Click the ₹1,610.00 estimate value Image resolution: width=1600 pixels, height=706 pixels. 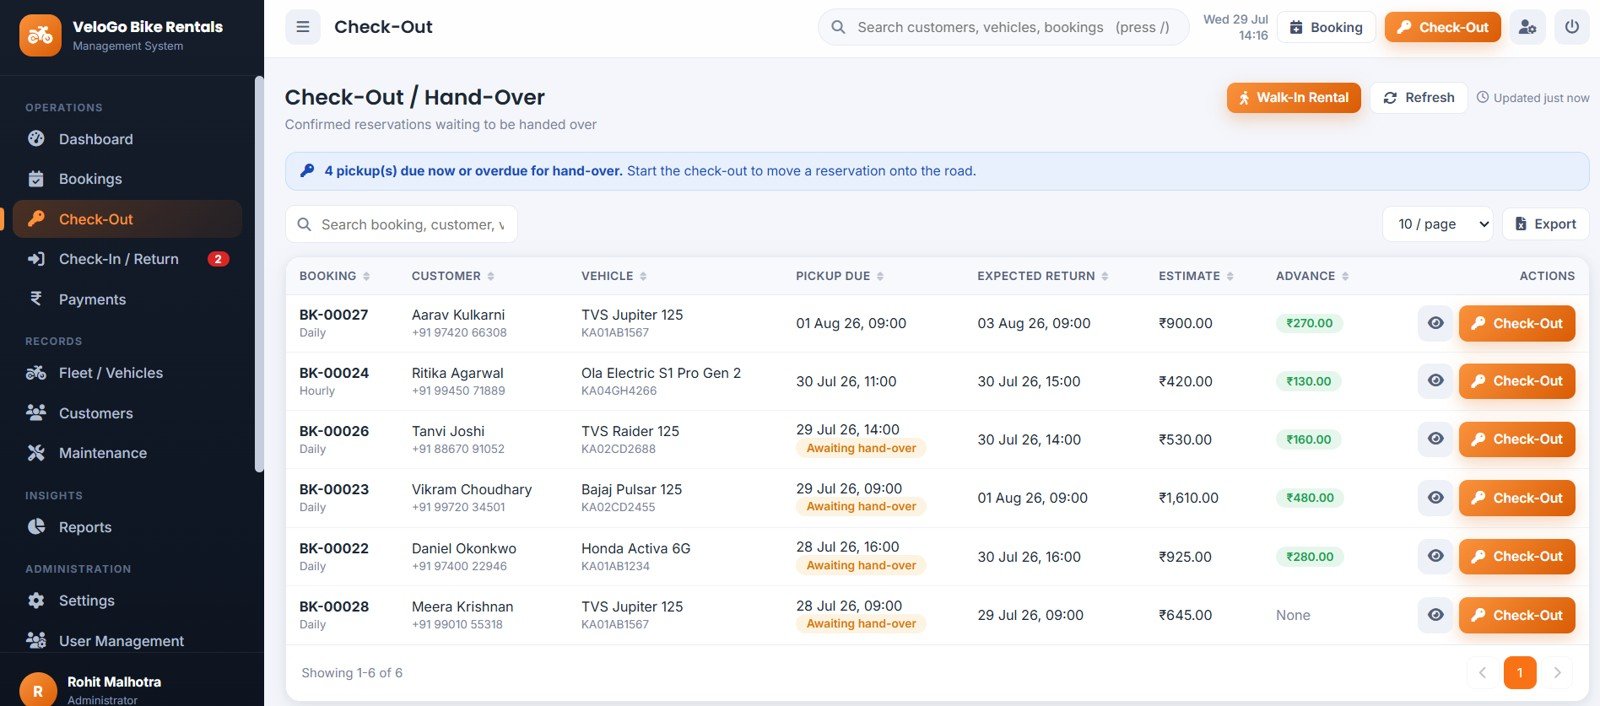tap(1188, 498)
